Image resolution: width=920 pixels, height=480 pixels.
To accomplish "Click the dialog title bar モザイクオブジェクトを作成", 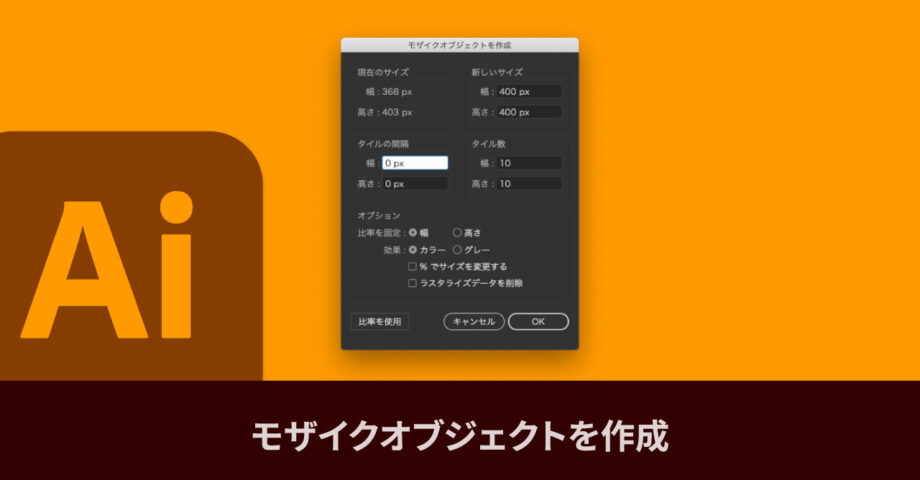I will (459, 45).
